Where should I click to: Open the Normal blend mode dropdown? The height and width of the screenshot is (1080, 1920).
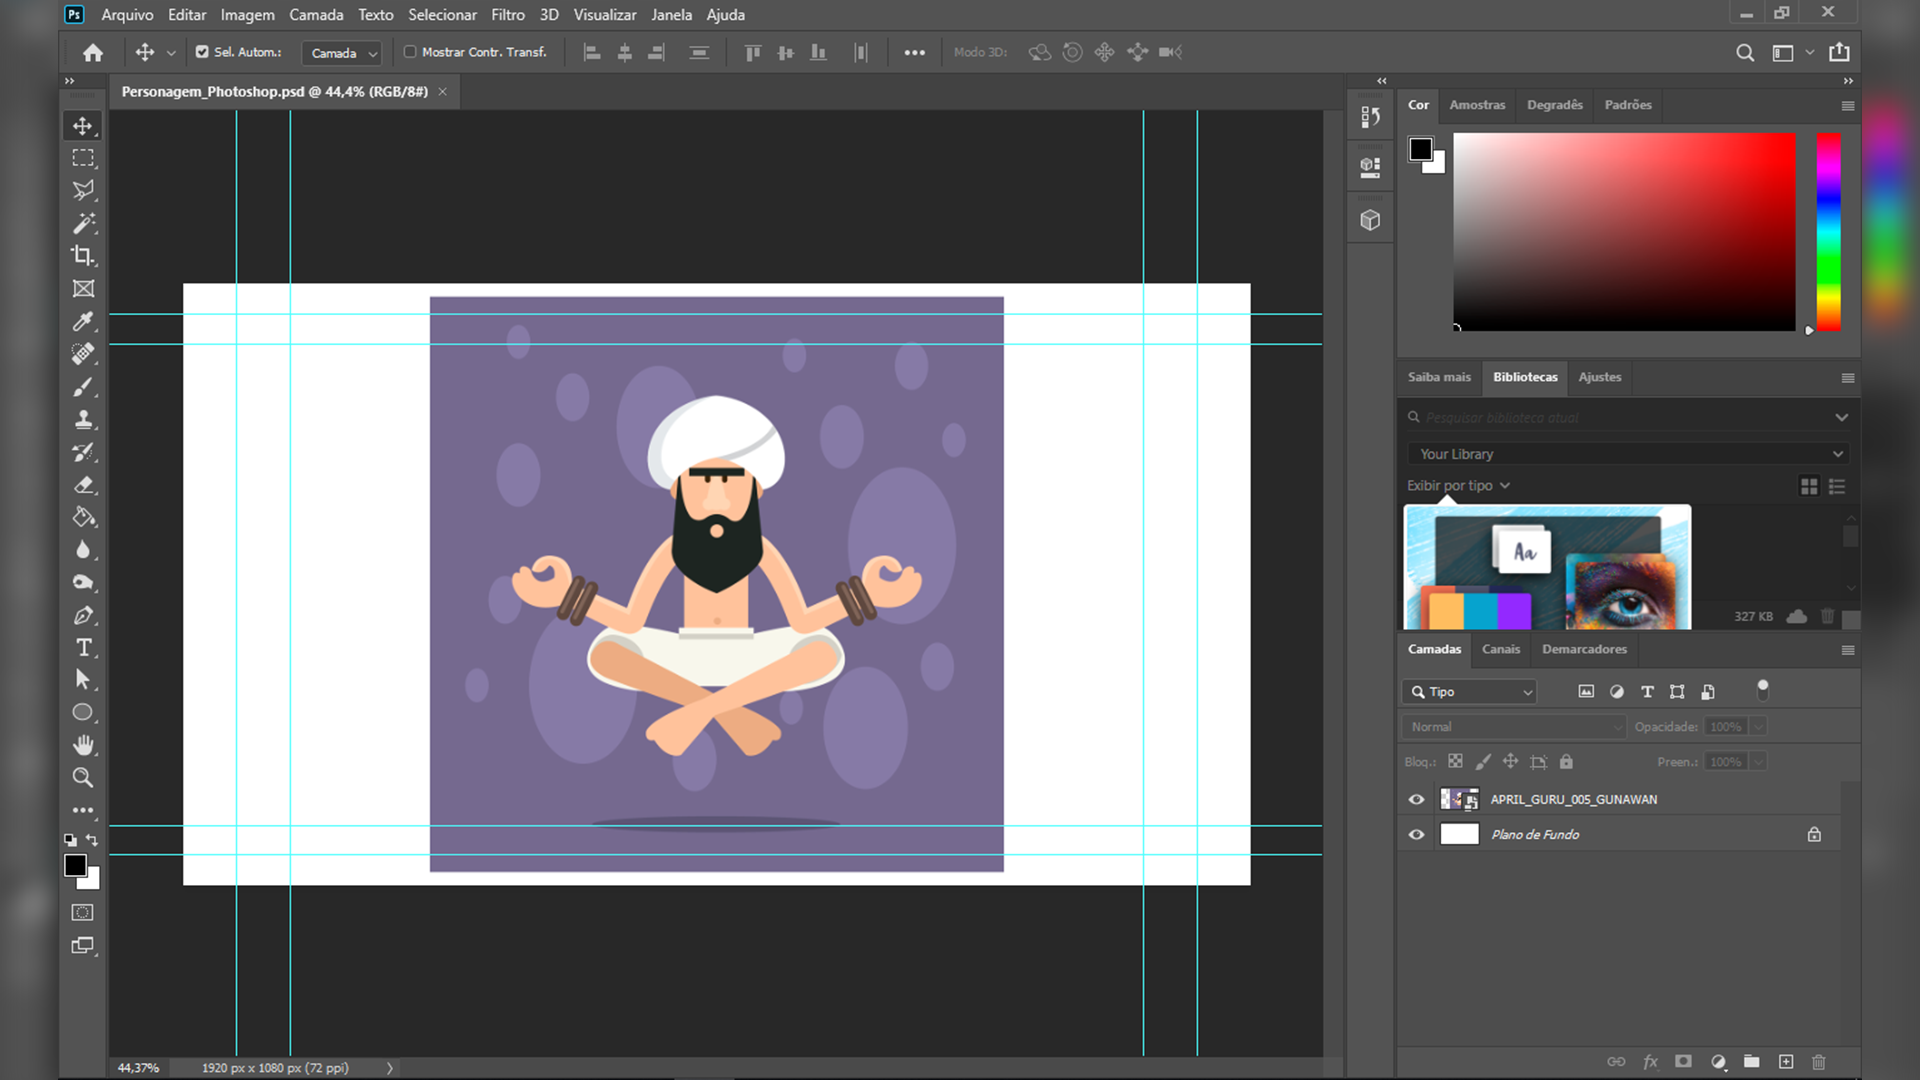[x=1514, y=727]
